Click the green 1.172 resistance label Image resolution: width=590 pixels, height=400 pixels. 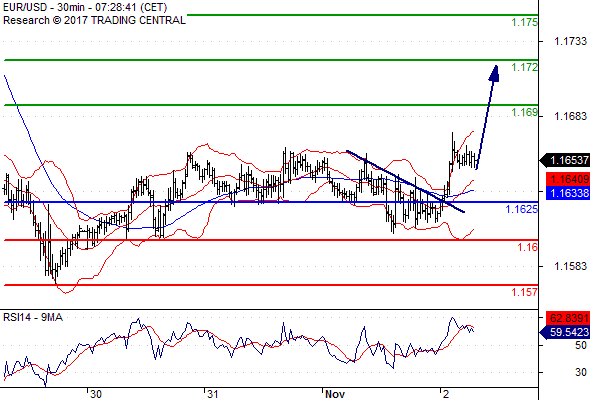pyautogui.click(x=524, y=67)
